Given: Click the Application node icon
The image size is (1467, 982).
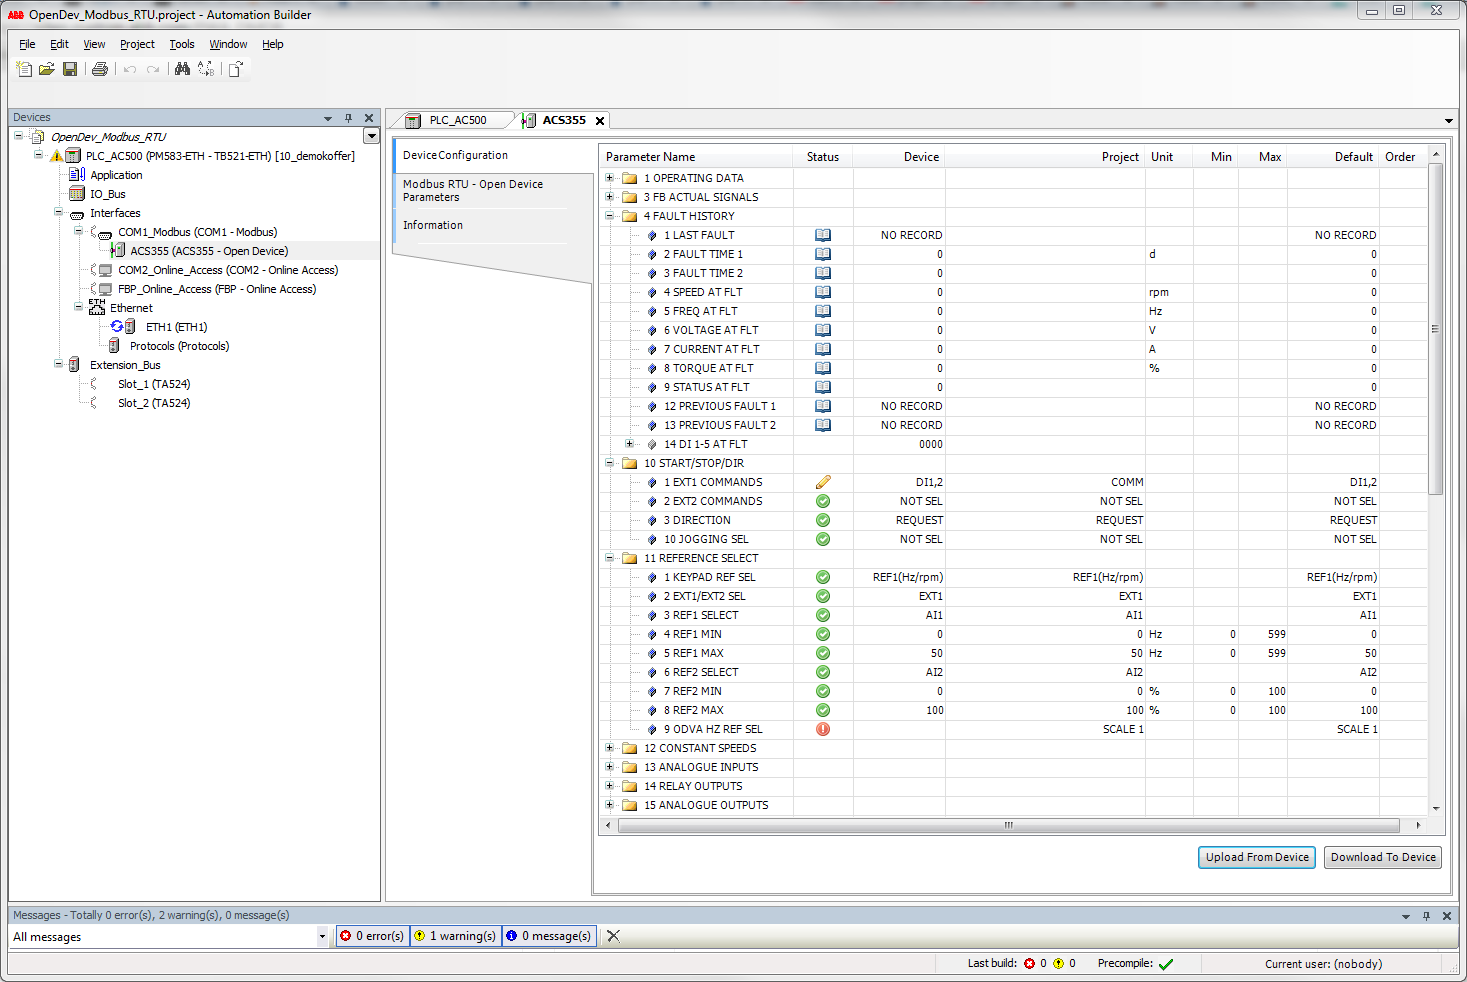Looking at the screenshot, I should click(x=77, y=175).
